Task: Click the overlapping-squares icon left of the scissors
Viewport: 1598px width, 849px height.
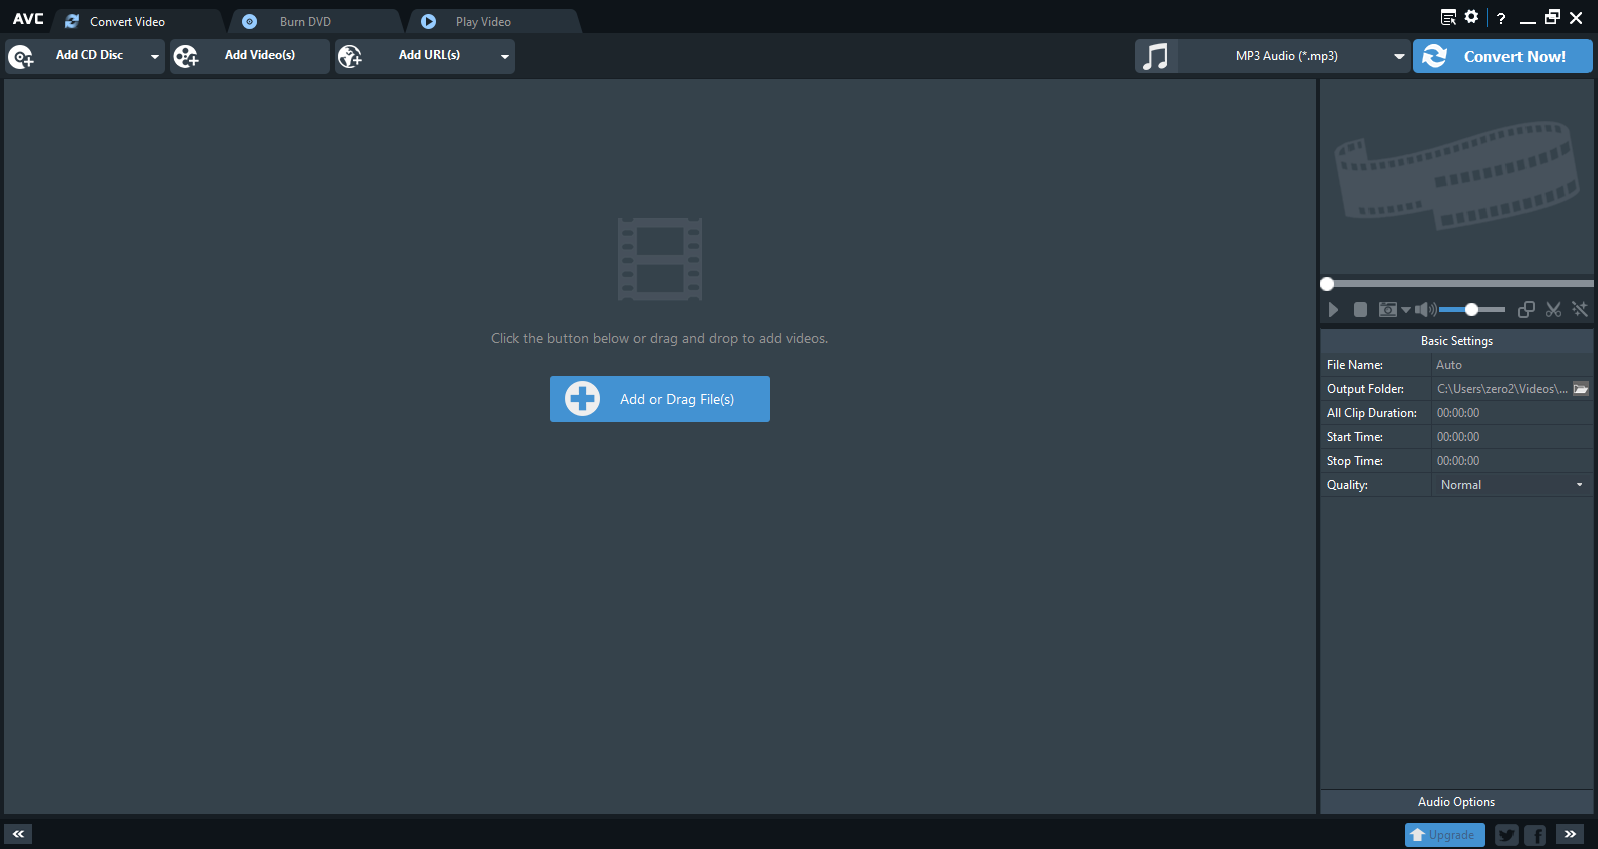Action: tap(1526, 310)
